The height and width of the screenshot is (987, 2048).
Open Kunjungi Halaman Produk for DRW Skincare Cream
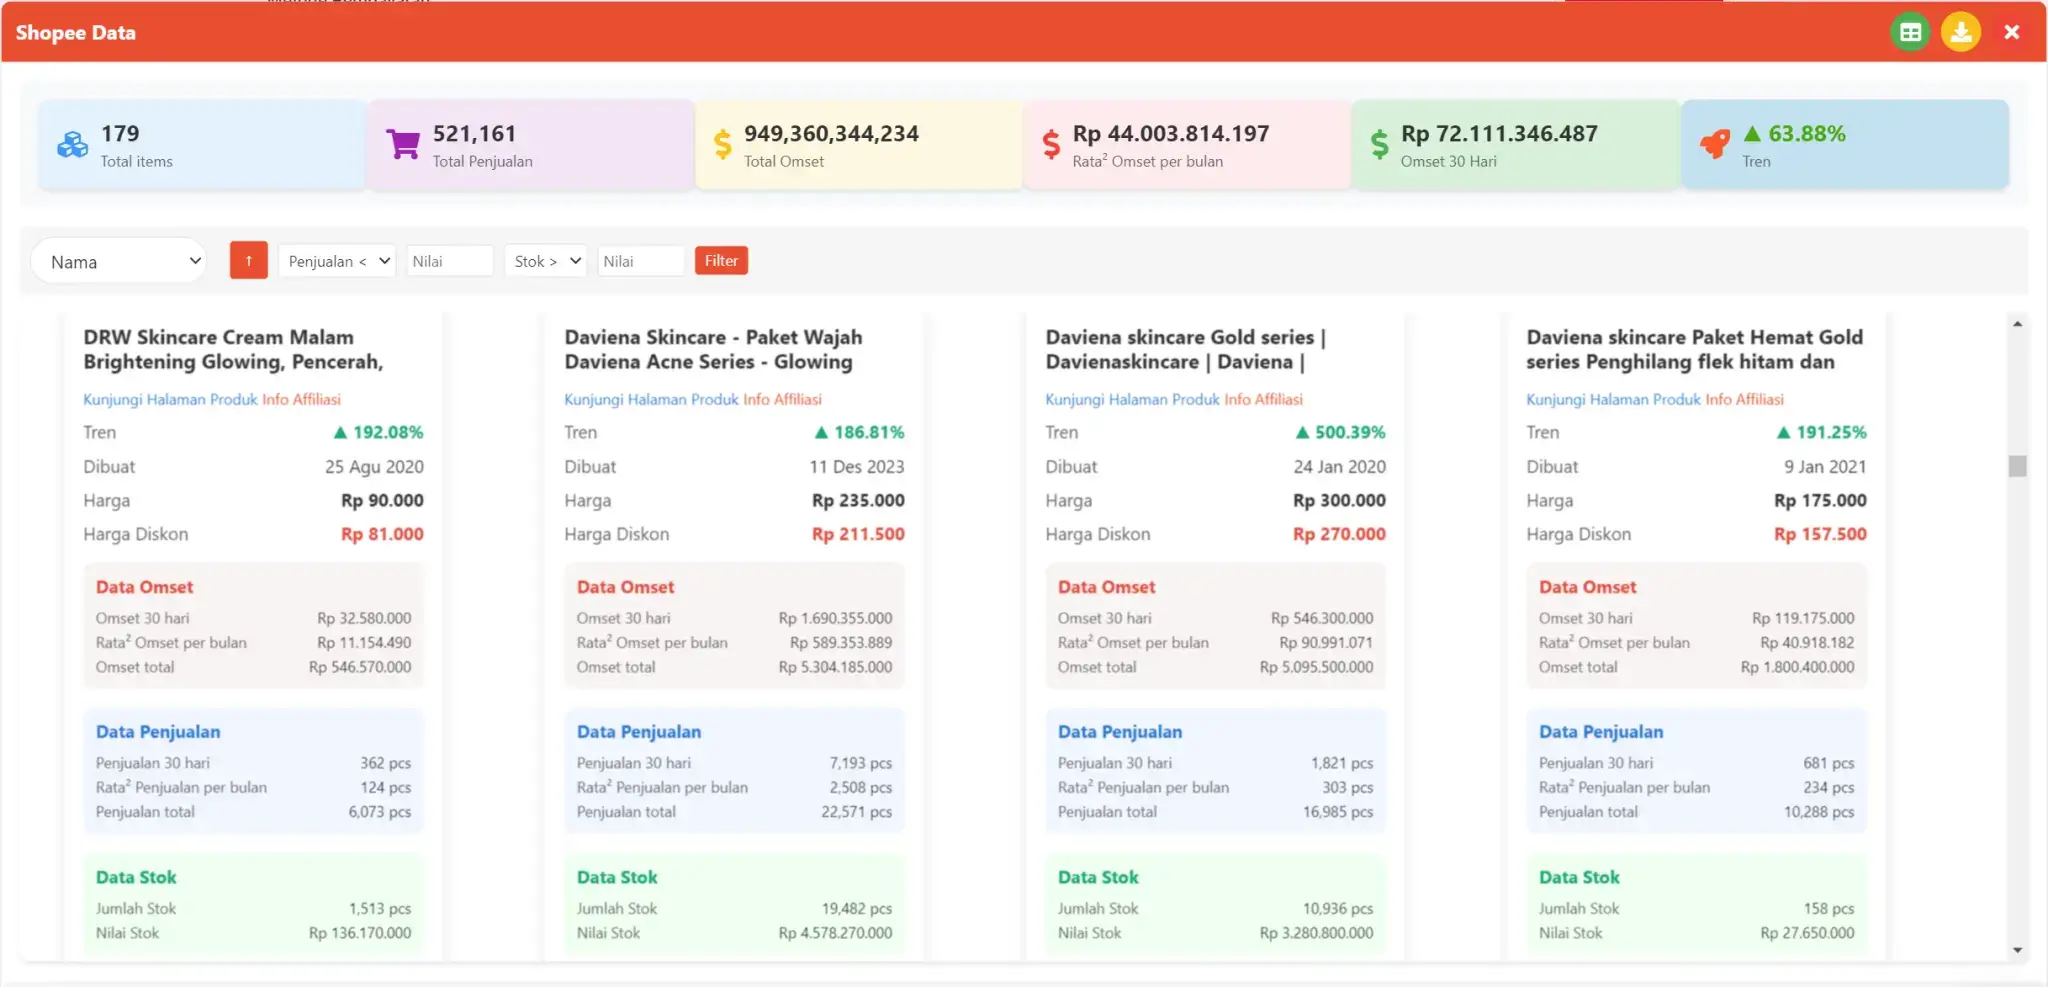[170, 399]
